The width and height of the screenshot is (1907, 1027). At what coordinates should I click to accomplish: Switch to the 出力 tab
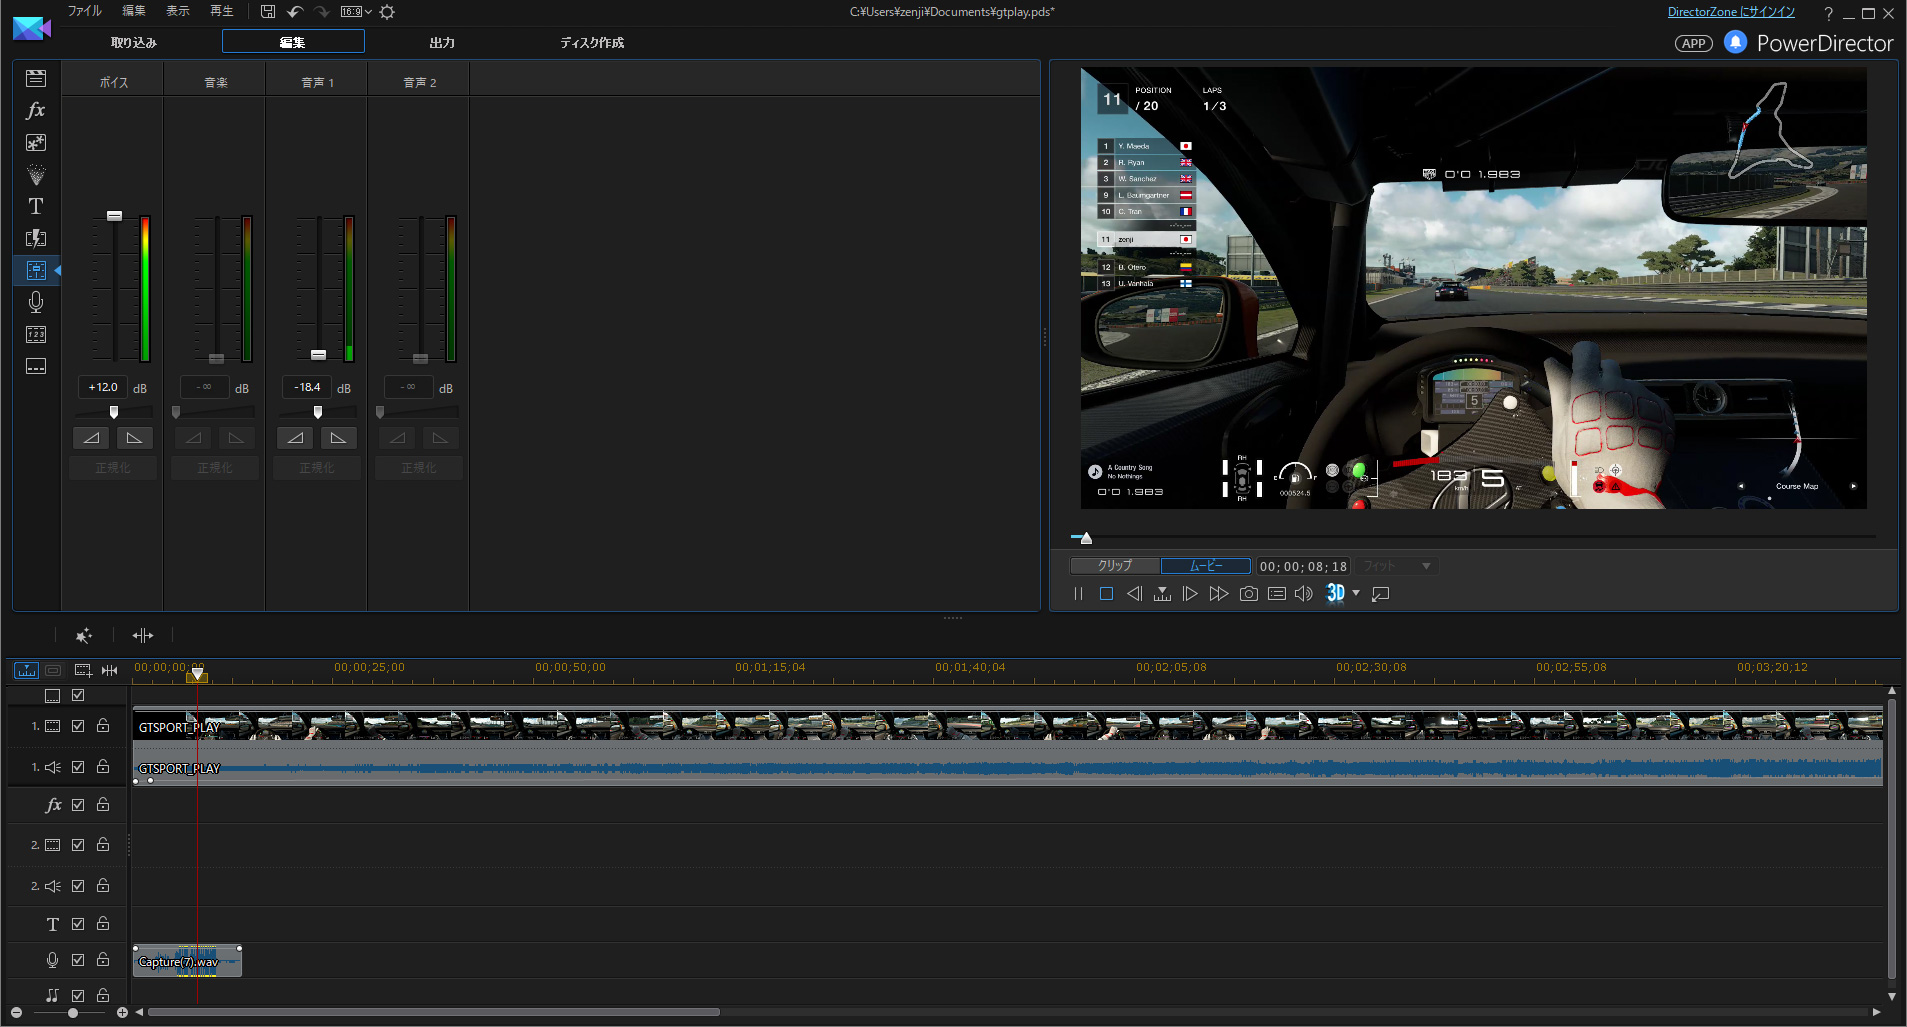(x=442, y=42)
